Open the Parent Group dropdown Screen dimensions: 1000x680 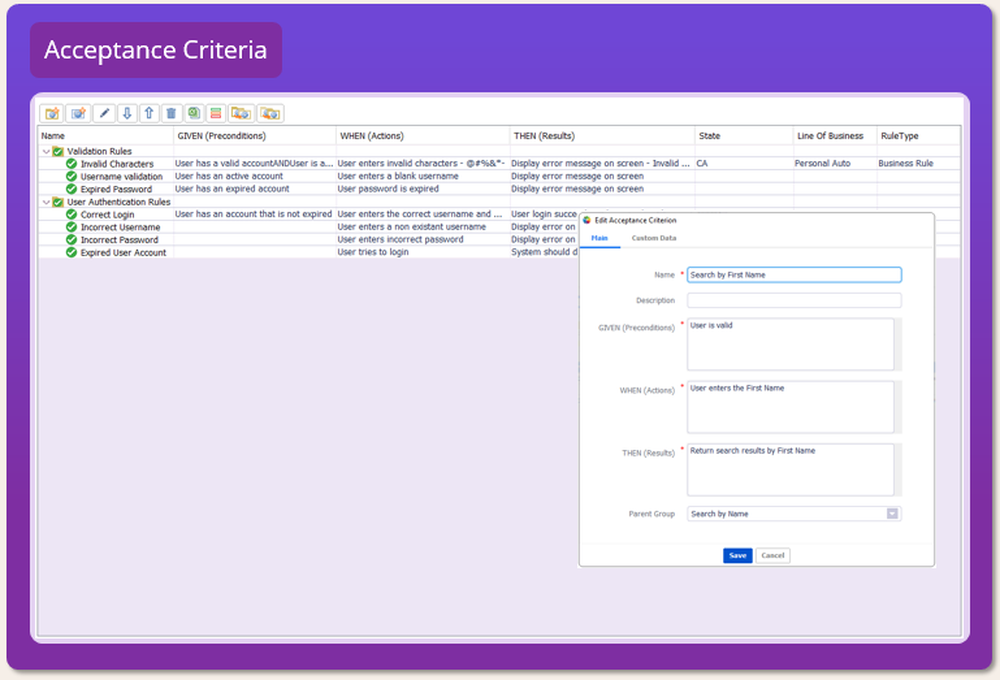(x=892, y=514)
